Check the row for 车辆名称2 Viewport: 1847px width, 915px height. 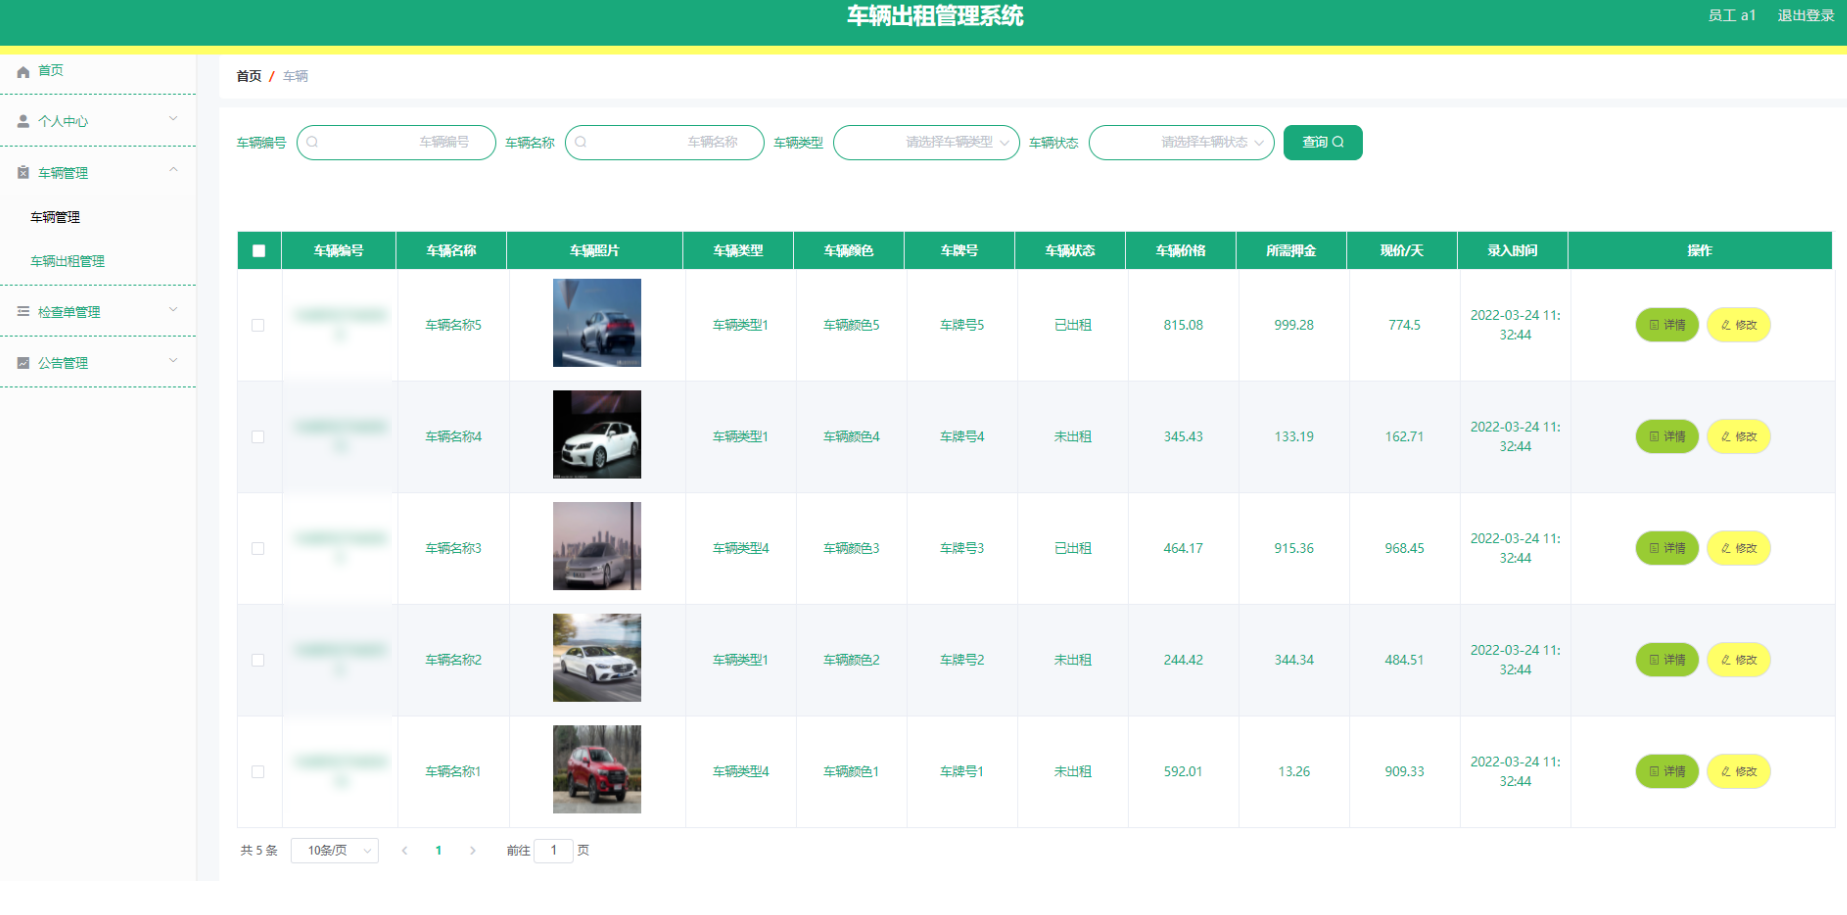pyautogui.click(x=258, y=661)
